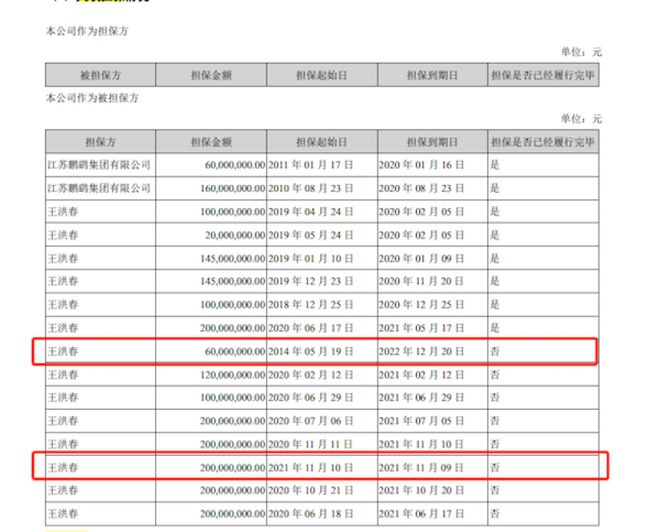
Task: Click start date 2020年06月29日
Action: [311, 397]
